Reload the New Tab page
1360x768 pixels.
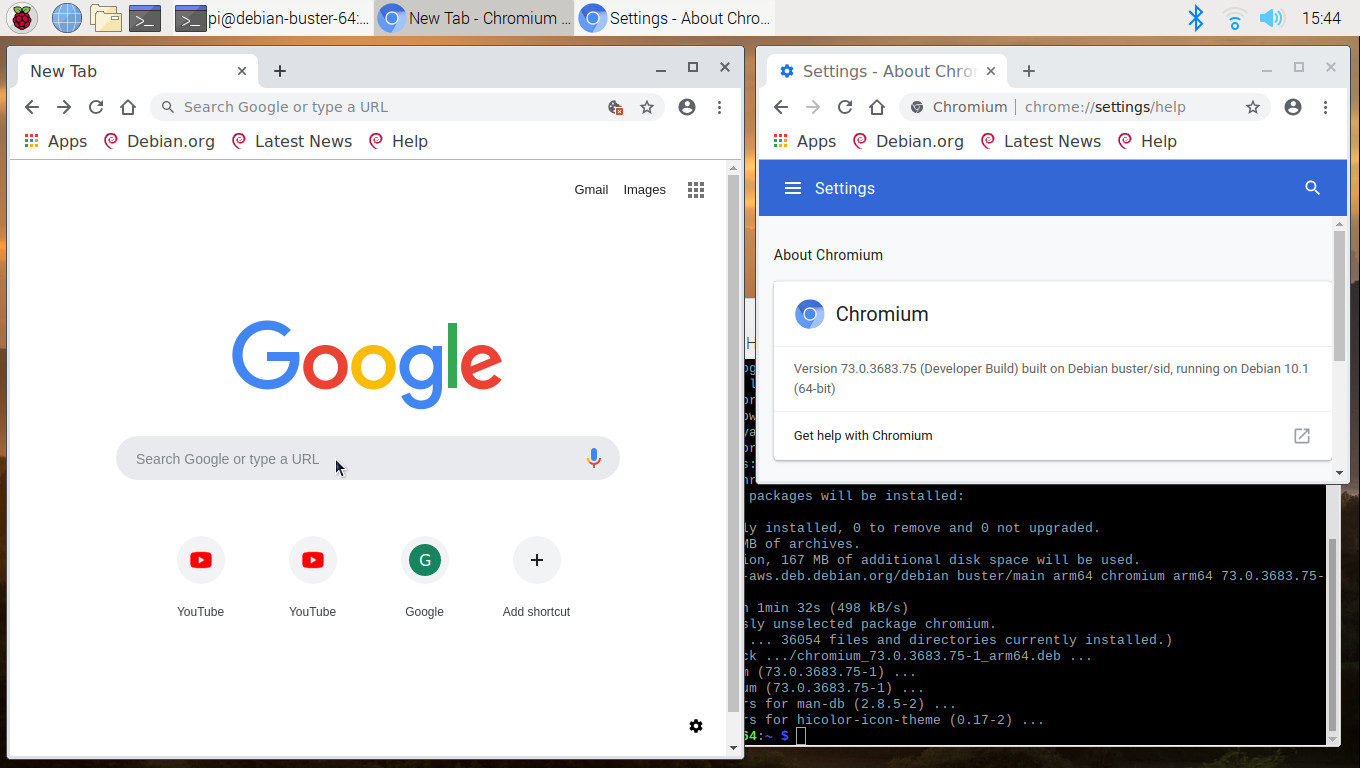click(x=96, y=107)
